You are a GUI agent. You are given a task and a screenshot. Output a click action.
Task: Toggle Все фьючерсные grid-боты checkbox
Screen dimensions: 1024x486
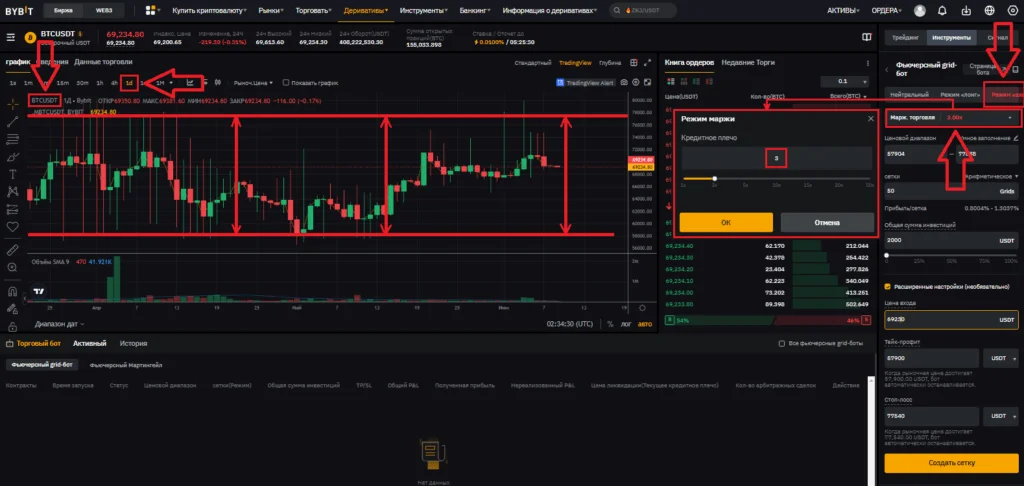point(782,343)
